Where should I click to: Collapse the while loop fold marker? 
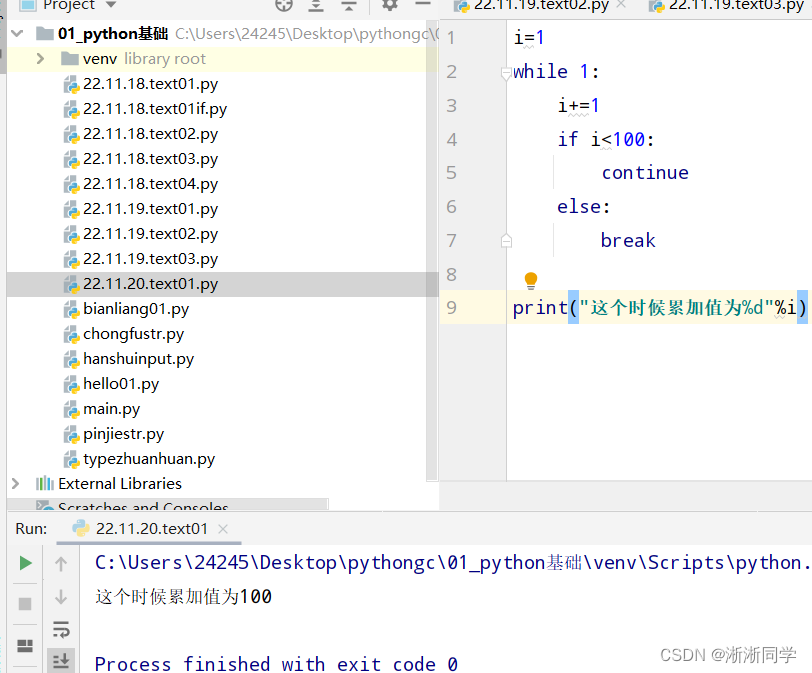pyautogui.click(x=506, y=74)
